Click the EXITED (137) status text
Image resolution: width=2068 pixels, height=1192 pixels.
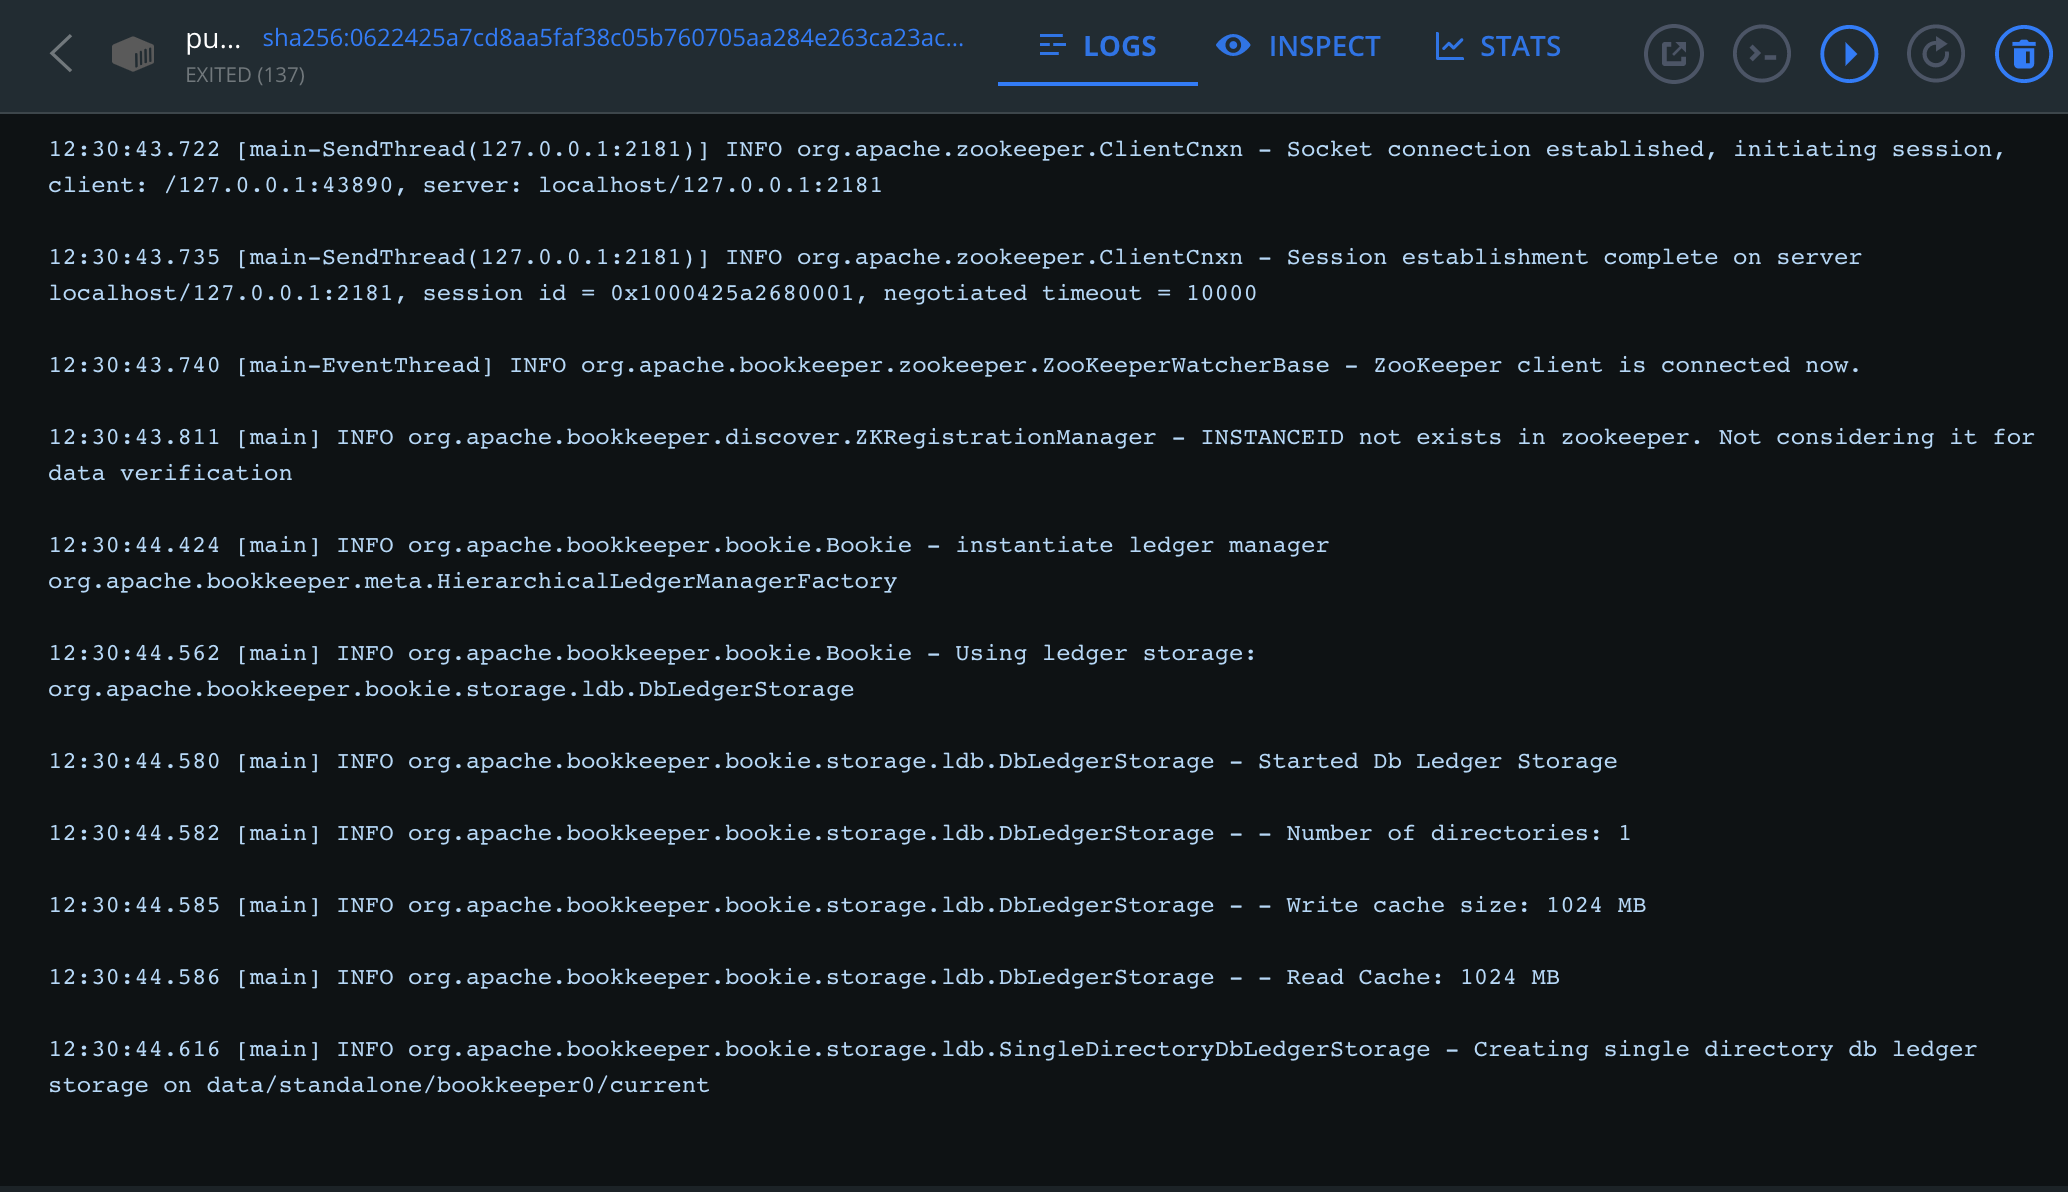pyautogui.click(x=245, y=75)
